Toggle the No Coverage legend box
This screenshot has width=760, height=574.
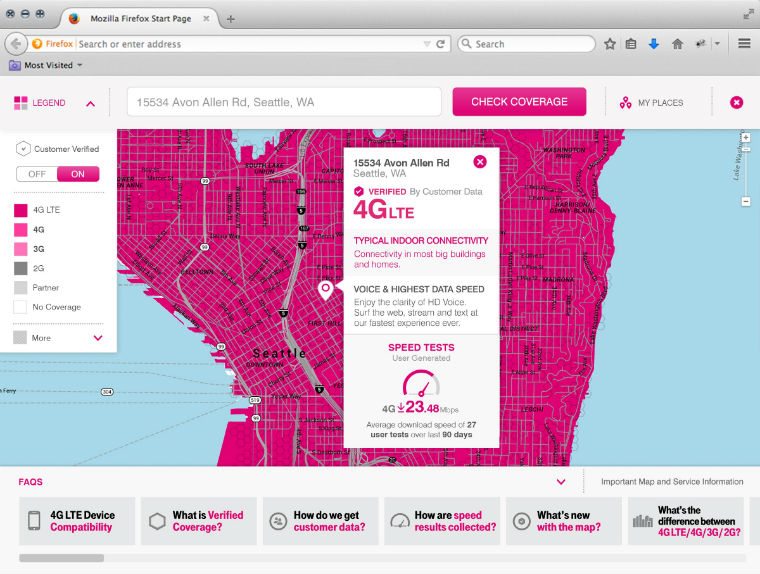pos(20,307)
